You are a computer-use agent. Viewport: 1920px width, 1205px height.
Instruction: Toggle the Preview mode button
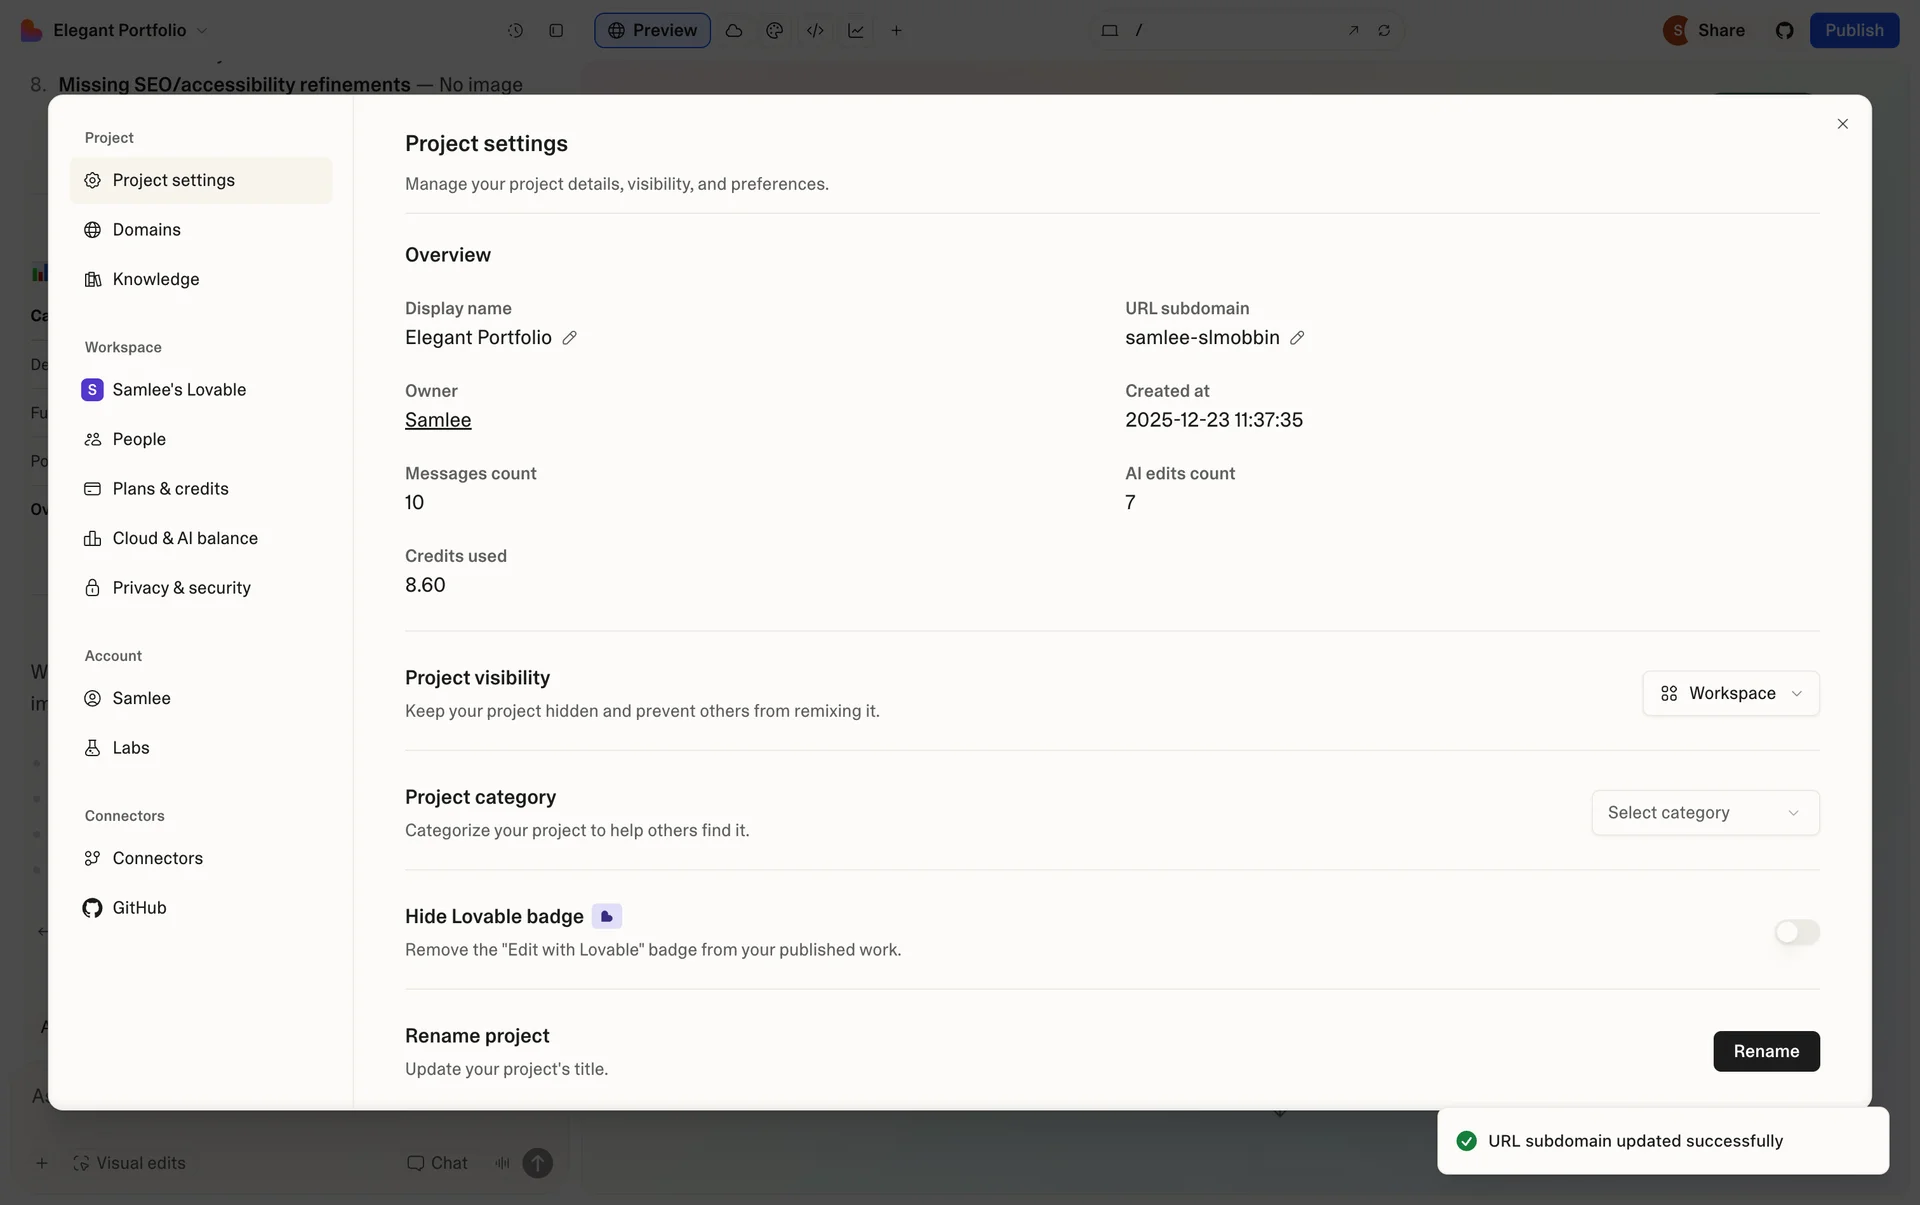652,30
